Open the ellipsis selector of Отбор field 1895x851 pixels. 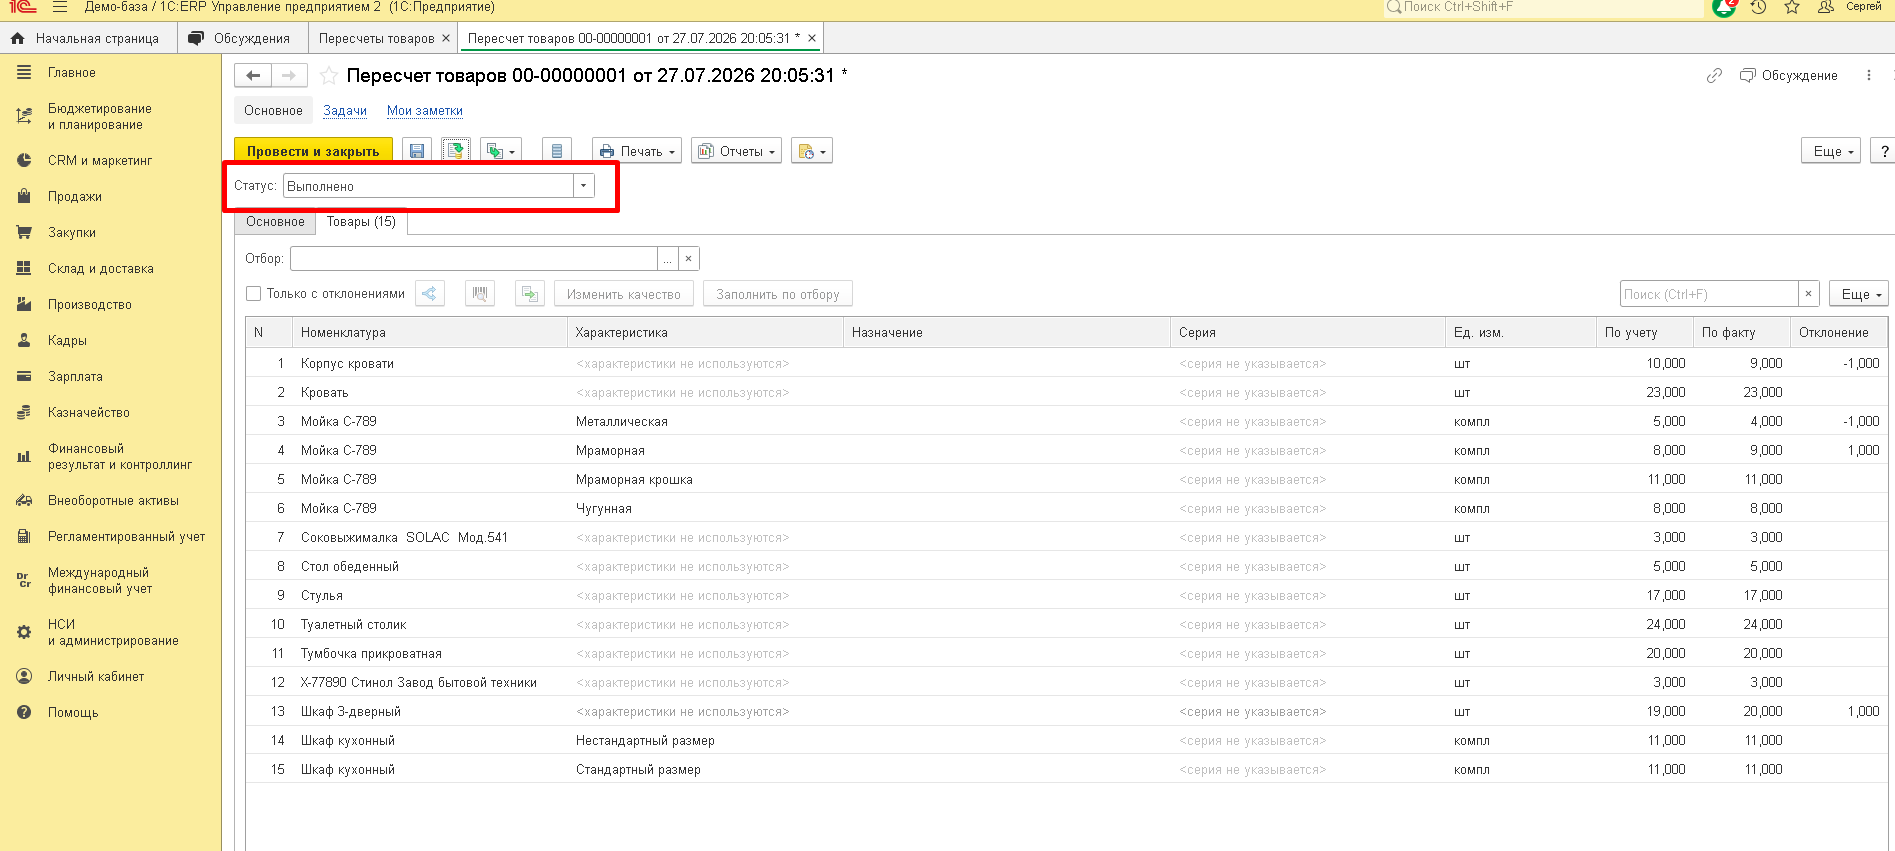click(668, 259)
